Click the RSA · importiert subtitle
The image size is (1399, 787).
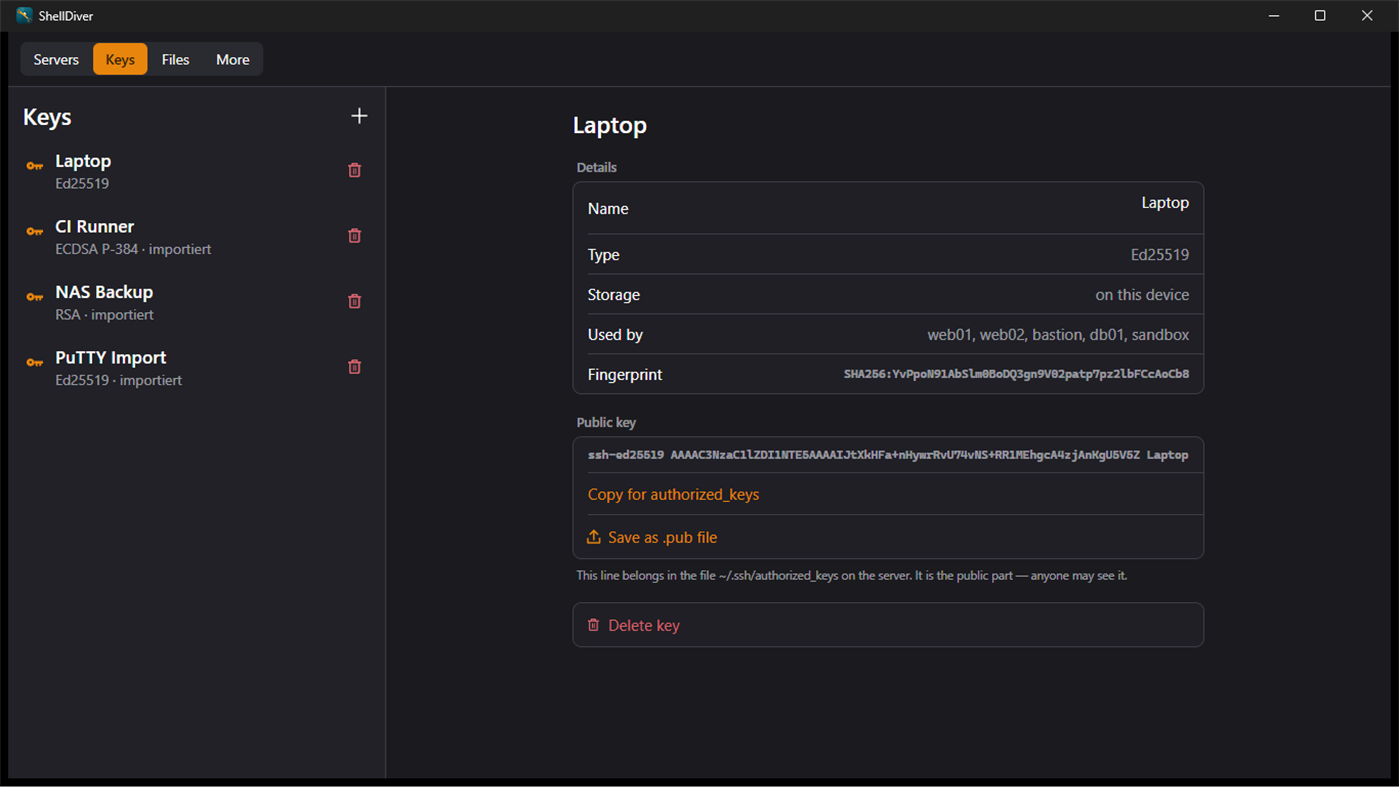coord(104,315)
